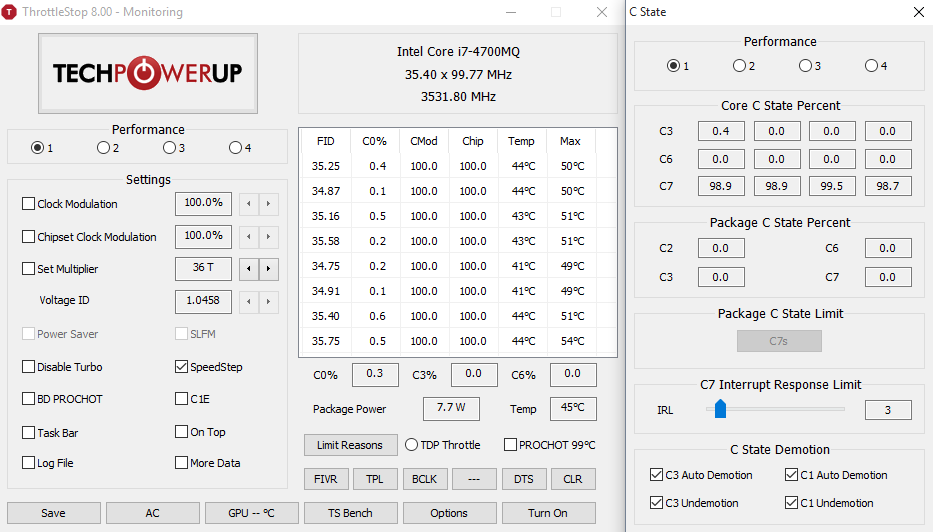Open the FIVR settings
Viewport: 933px width, 532px height.
pos(325,479)
